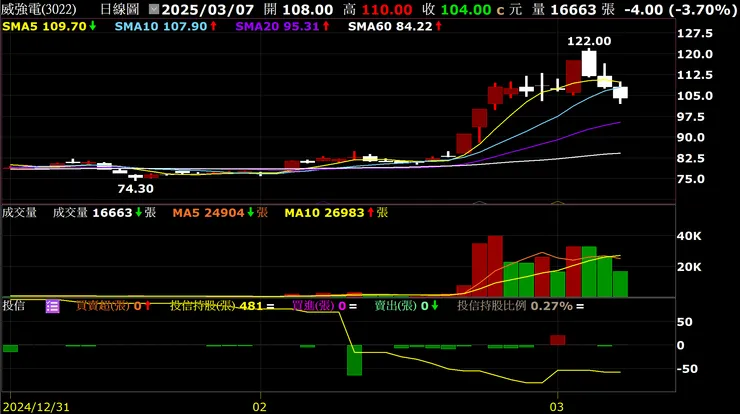740x414 pixels.
Task: Click the gray square icon before the date
Action: pos(153,9)
